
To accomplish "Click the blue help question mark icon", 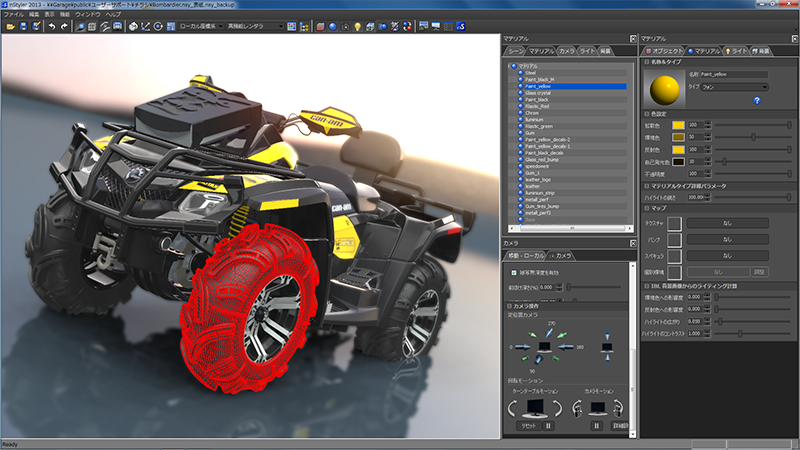I will [757, 100].
